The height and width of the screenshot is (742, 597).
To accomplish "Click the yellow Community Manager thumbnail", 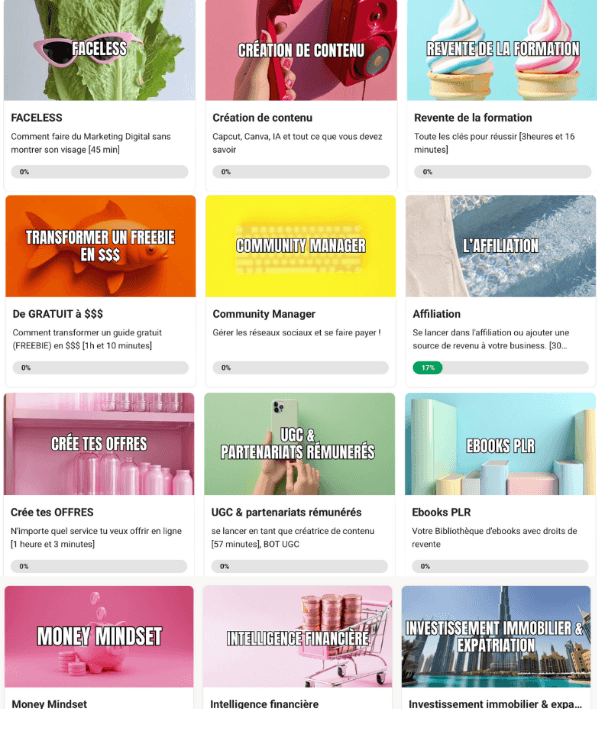I will pos(300,246).
